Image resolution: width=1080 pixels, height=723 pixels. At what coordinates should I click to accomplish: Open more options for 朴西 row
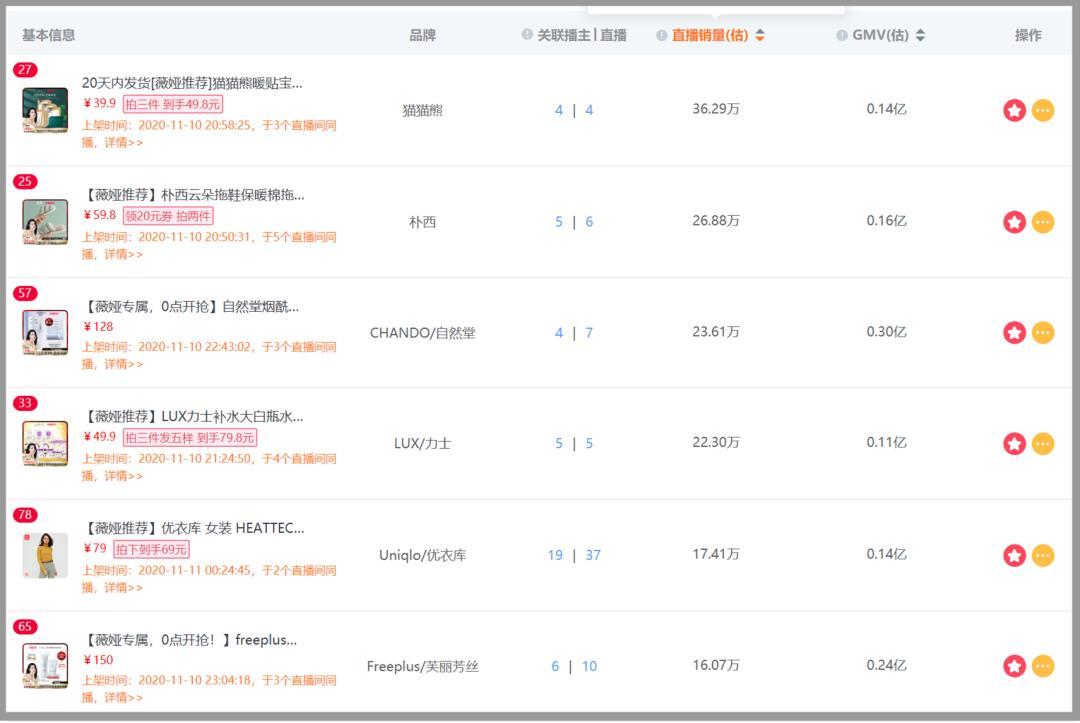(1043, 222)
